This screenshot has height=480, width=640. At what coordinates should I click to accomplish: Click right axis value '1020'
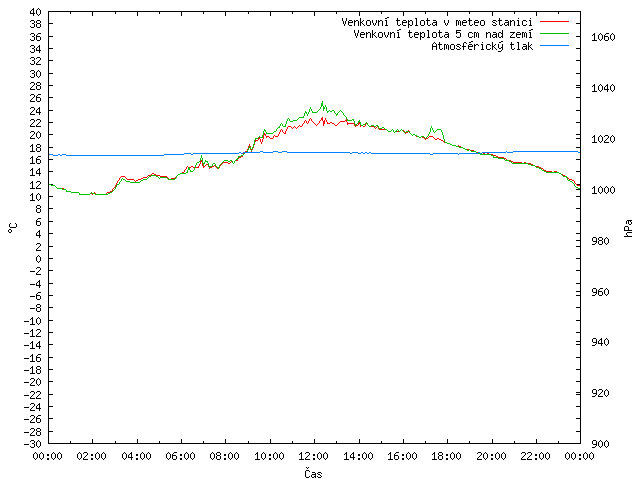603,139
